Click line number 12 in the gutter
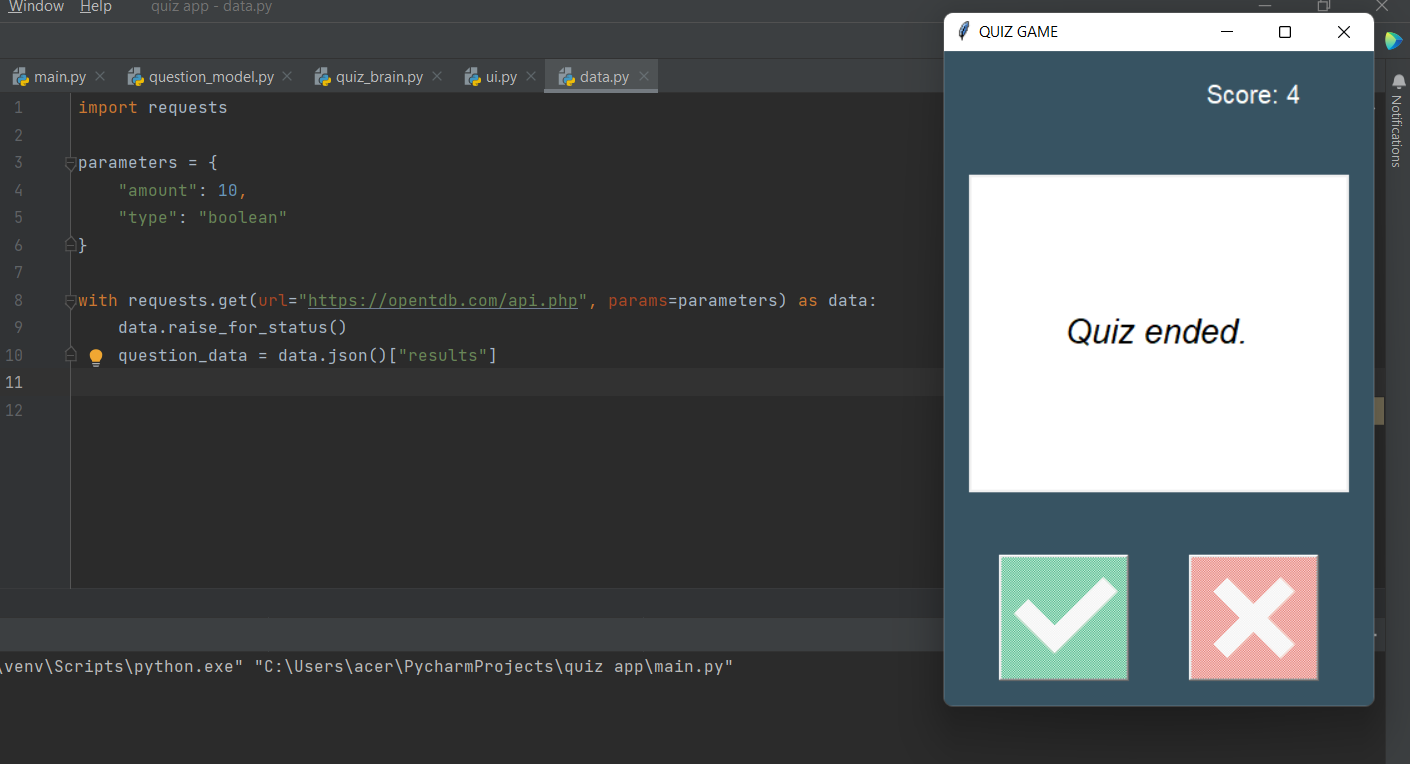Image resolution: width=1410 pixels, height=764 pixels. (14, 410)
